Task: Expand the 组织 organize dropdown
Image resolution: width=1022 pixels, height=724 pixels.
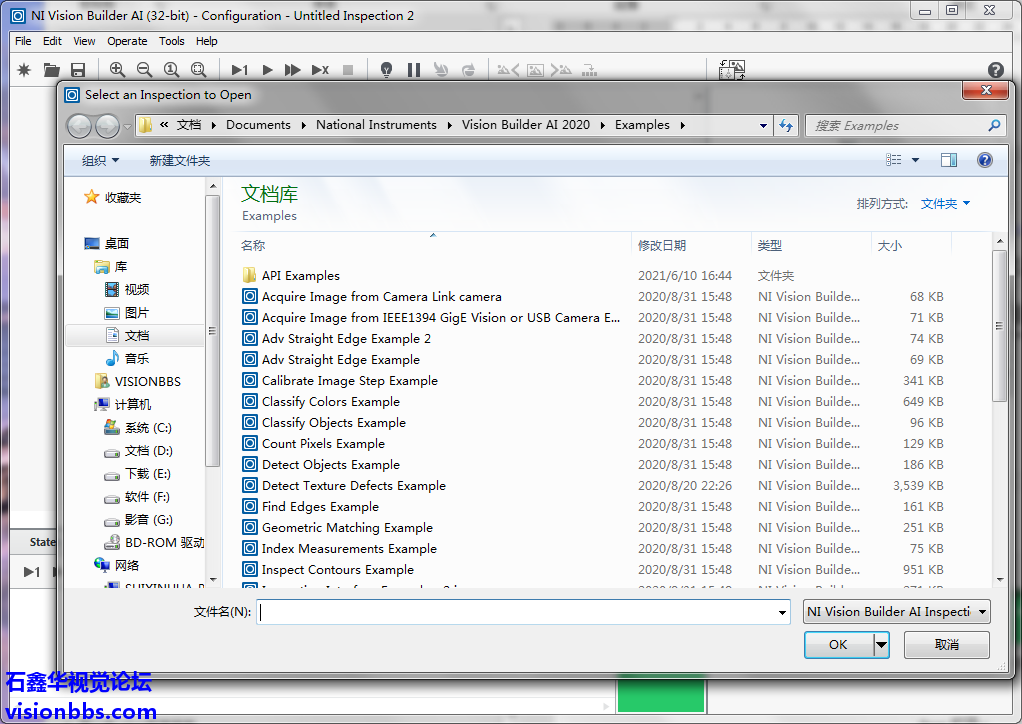Action: click(100, 161)
